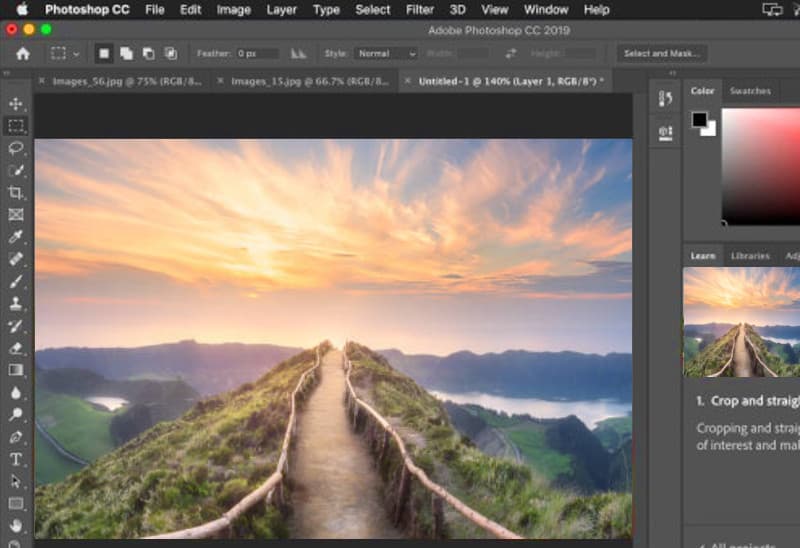This screenshot has width=800, height=548.
Task: Open the Apple menu
Action: pos(22,9)
